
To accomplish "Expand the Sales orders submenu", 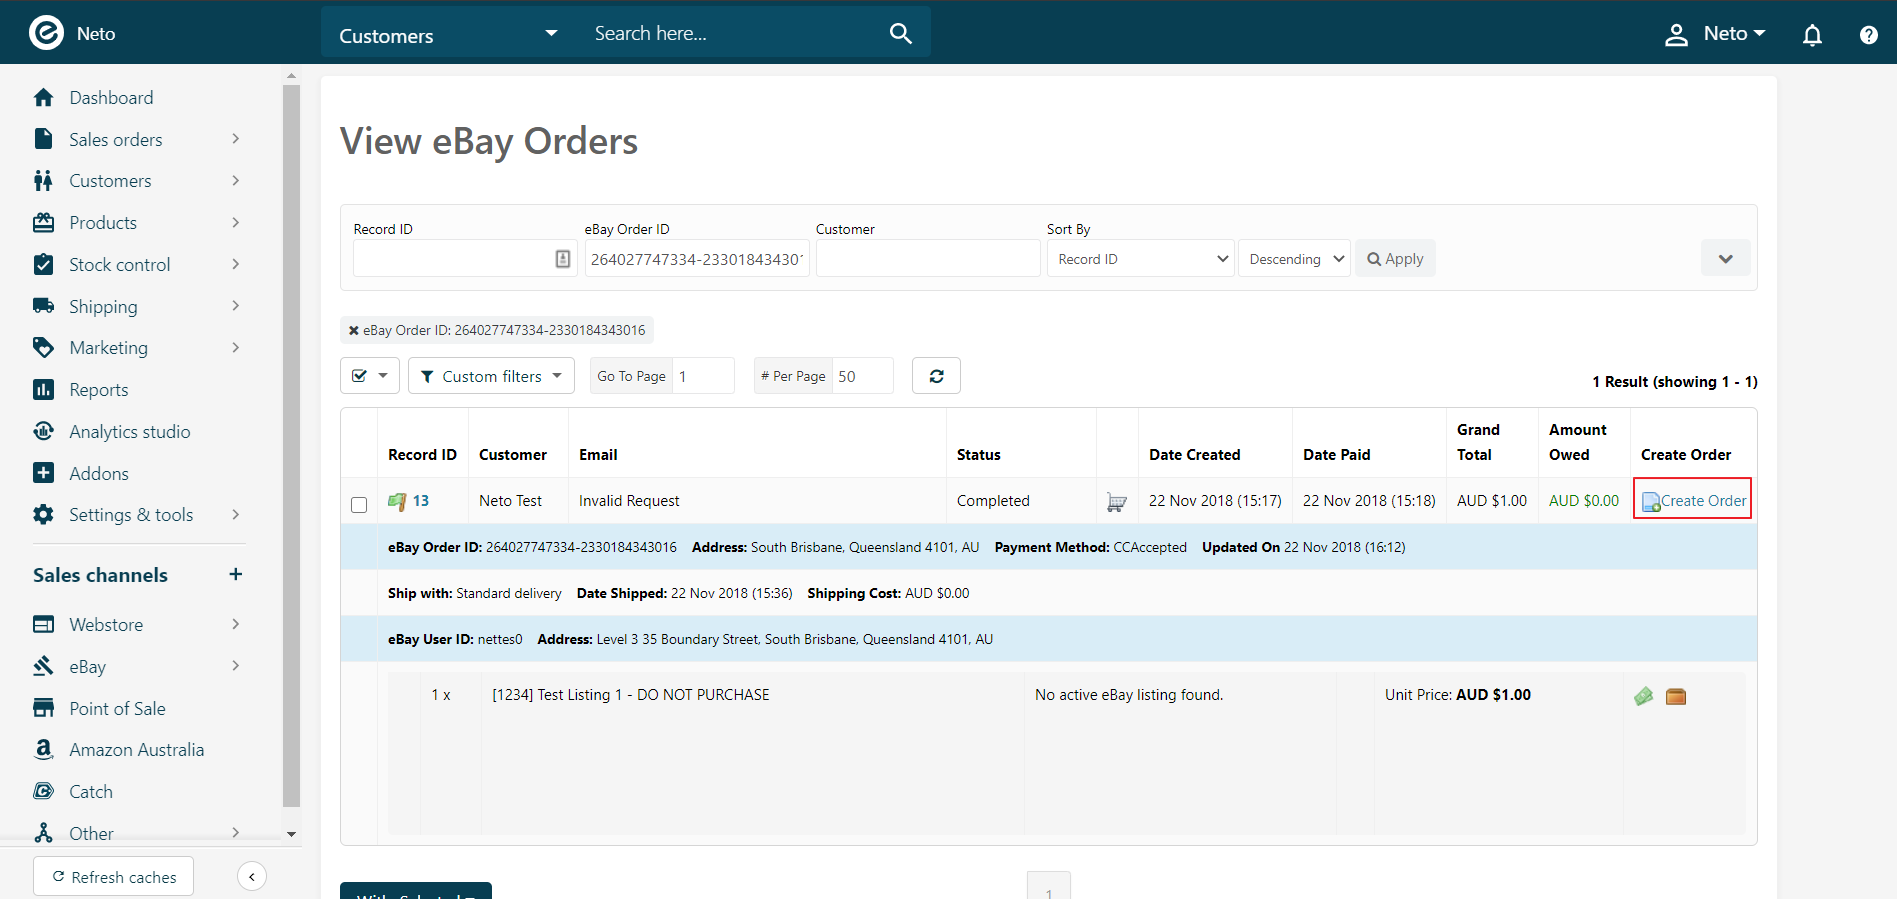I will tap(236, 139).
